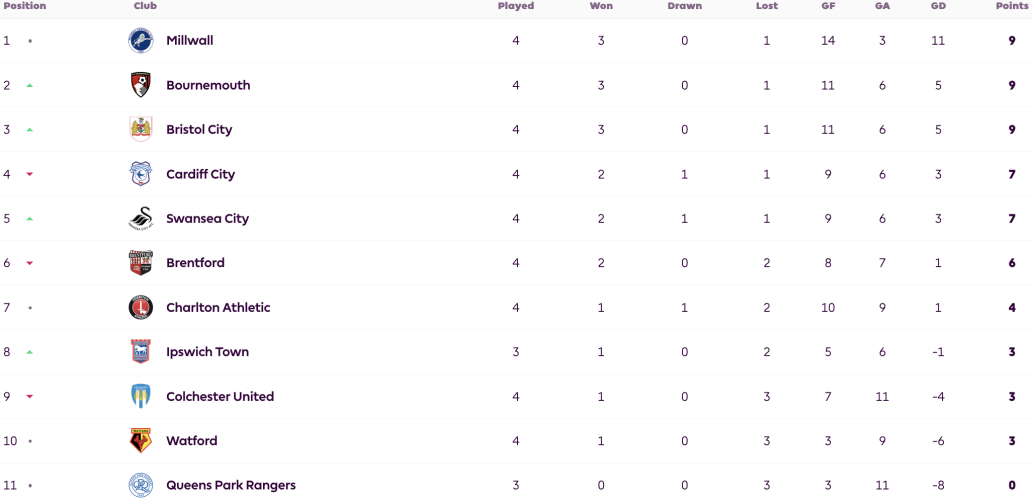Click Colchester United shield icon
Image resolution: width=1032 pixels, height=500 pixels.
tap(141, 397)
